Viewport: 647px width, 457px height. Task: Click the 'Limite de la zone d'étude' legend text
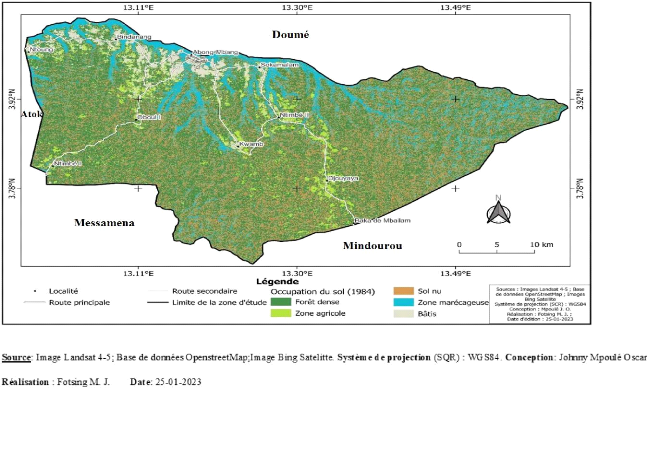[x=220, y=302]
